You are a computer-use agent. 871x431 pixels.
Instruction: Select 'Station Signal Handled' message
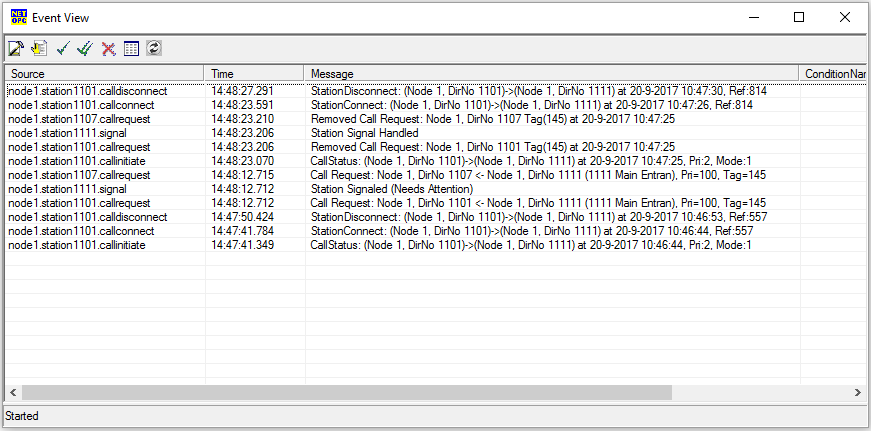(364, 133)
